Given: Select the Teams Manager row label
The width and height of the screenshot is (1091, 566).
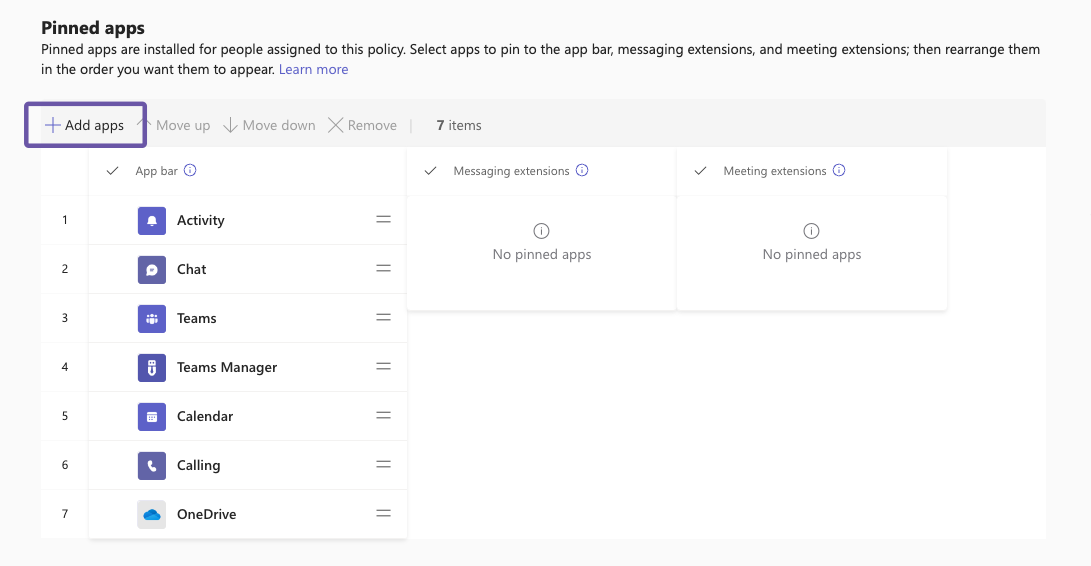Looking at the screenshot, I should [227, 368].
